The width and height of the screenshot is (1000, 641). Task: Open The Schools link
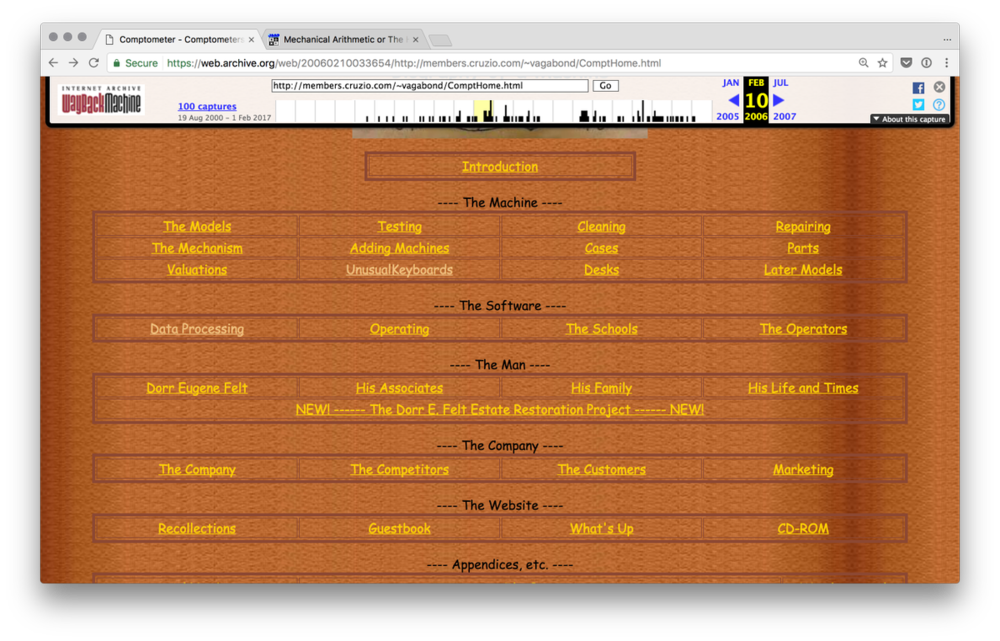[601, 329]
